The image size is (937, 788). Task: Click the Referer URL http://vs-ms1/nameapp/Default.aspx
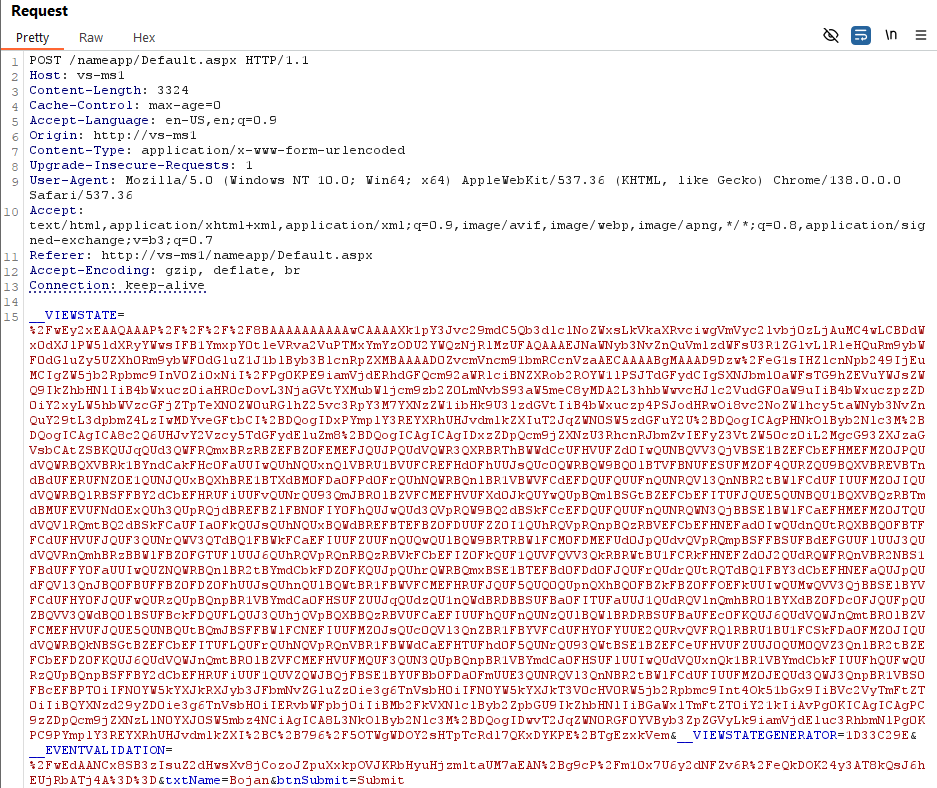point(237,255)
